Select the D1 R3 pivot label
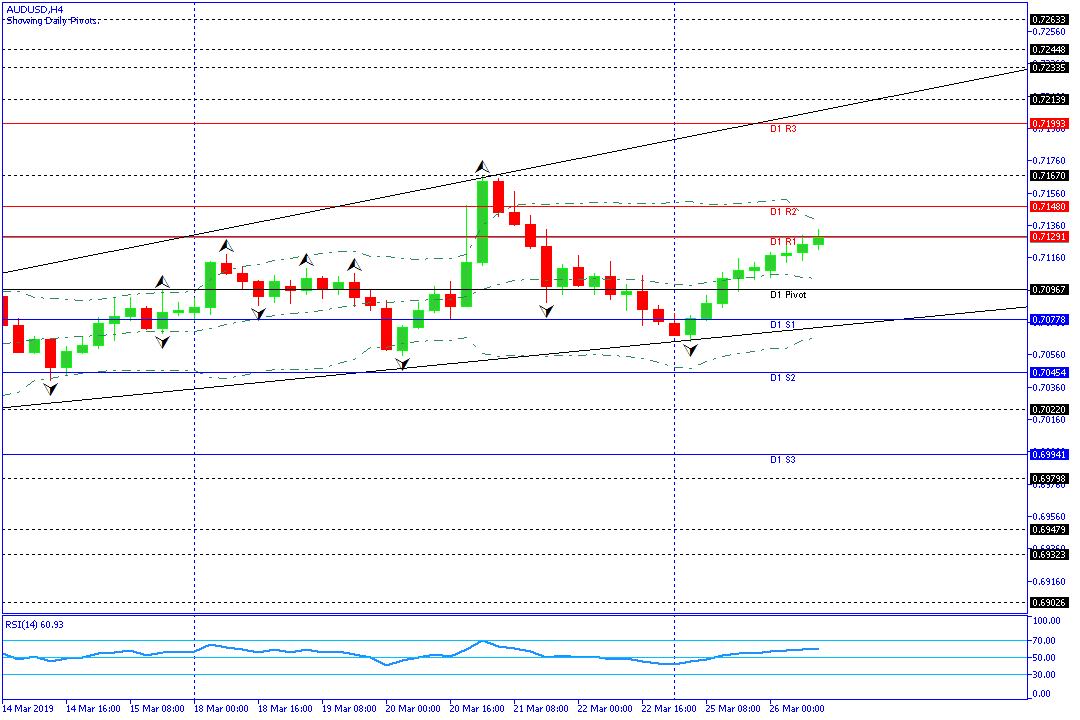Screen dimensions: 1080x720 [x=783, y=130]
